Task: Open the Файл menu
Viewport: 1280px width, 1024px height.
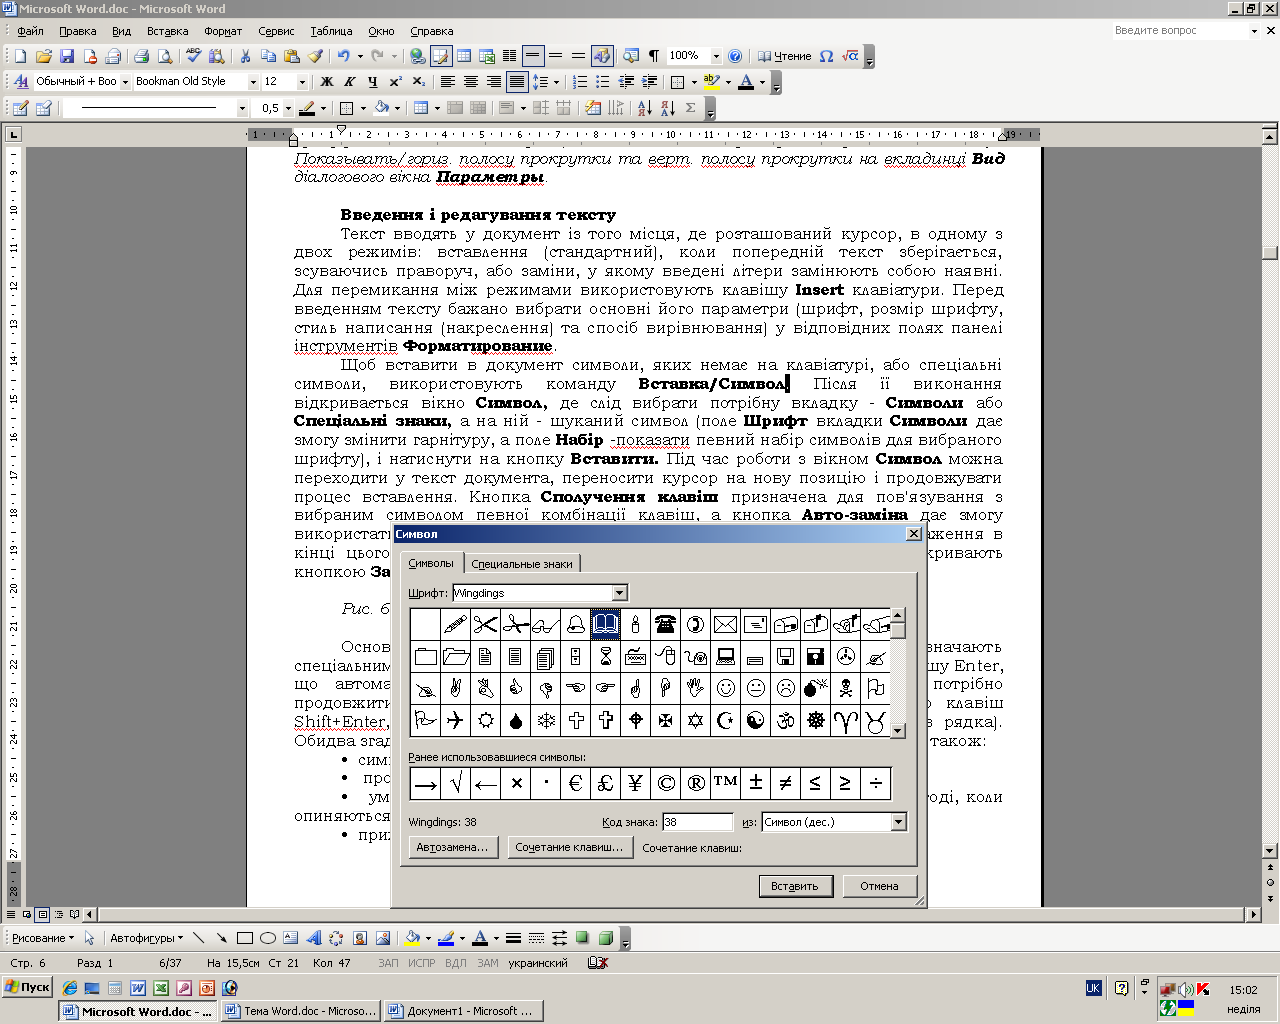Action: pyautogui.click(x=30, y=31)
